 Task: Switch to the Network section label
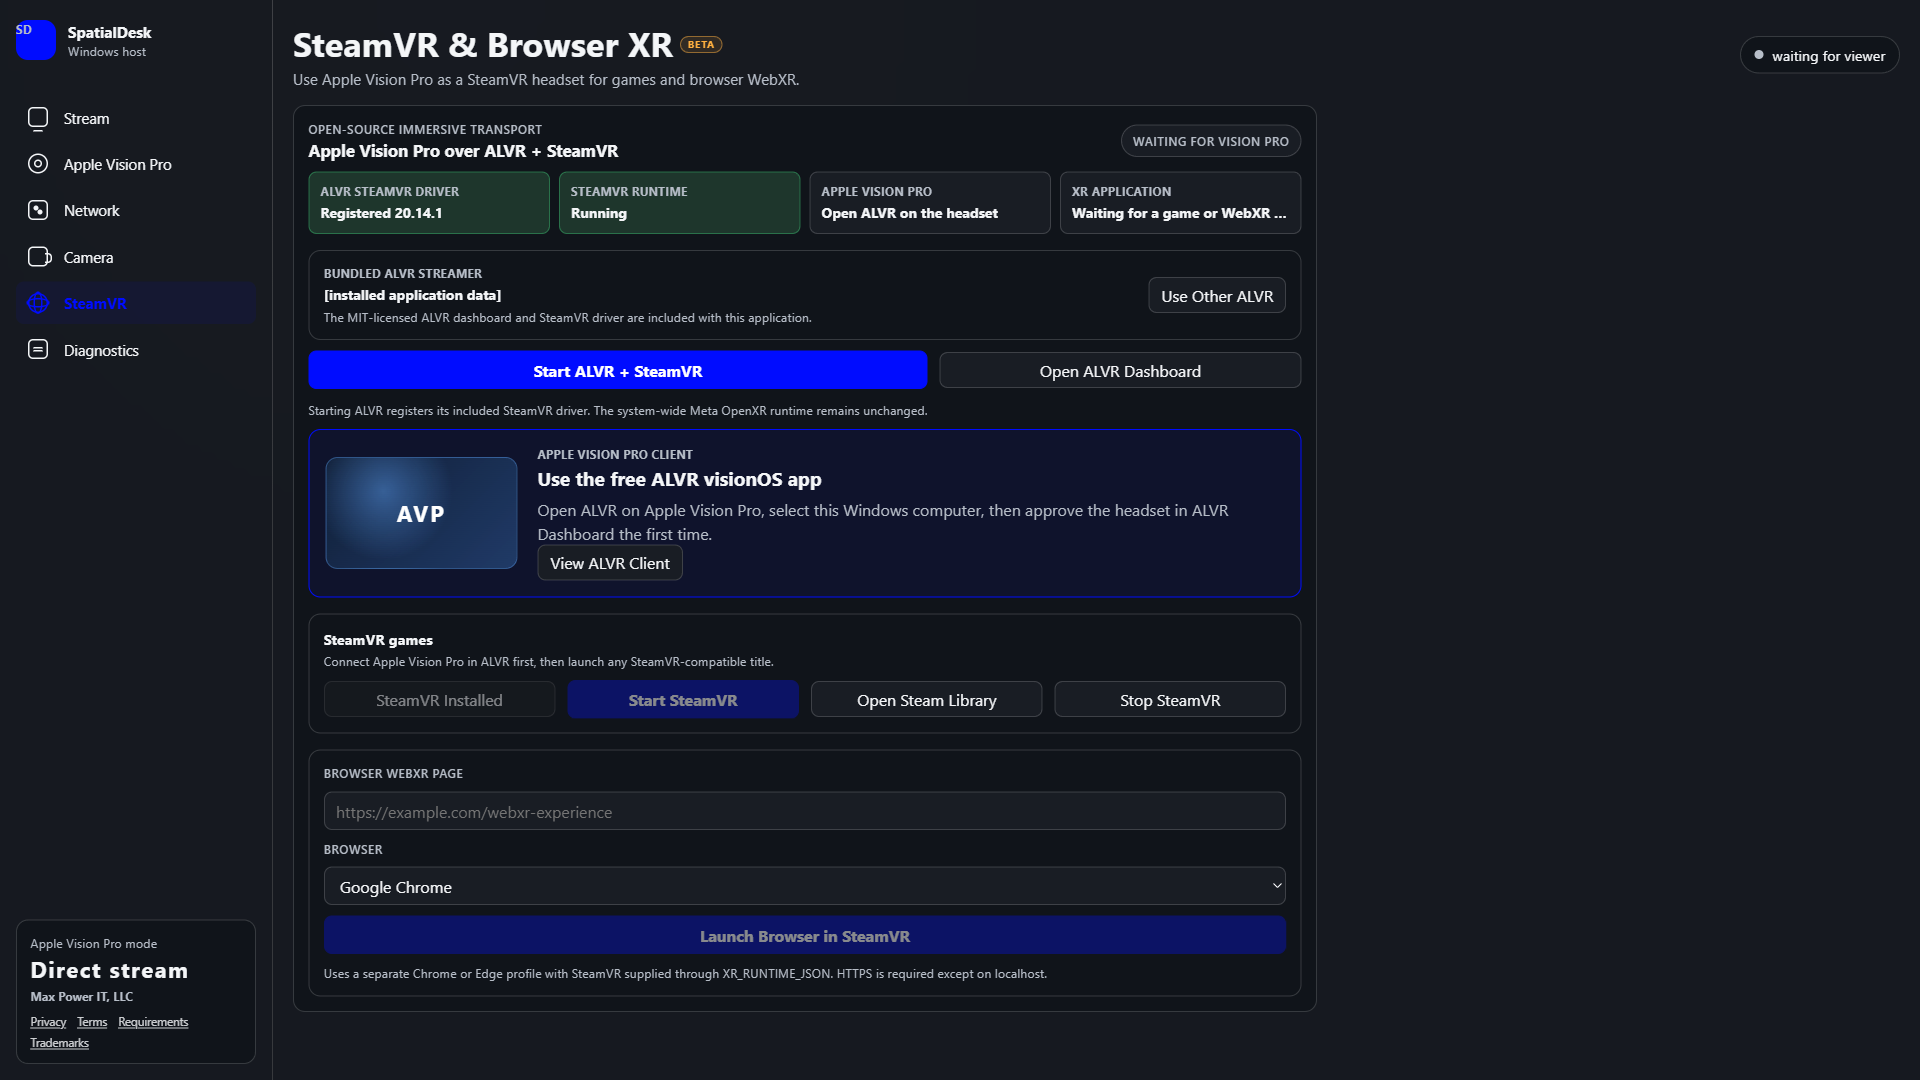click(92, 211)
